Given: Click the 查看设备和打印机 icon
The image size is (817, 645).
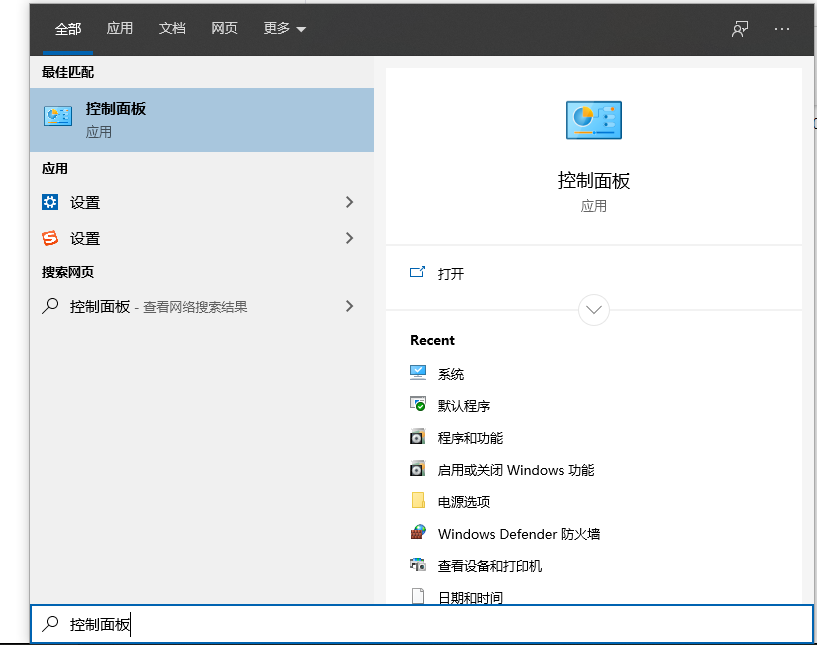Looking at the screenshot, I should pyautogui.click(x=418, y=565).
